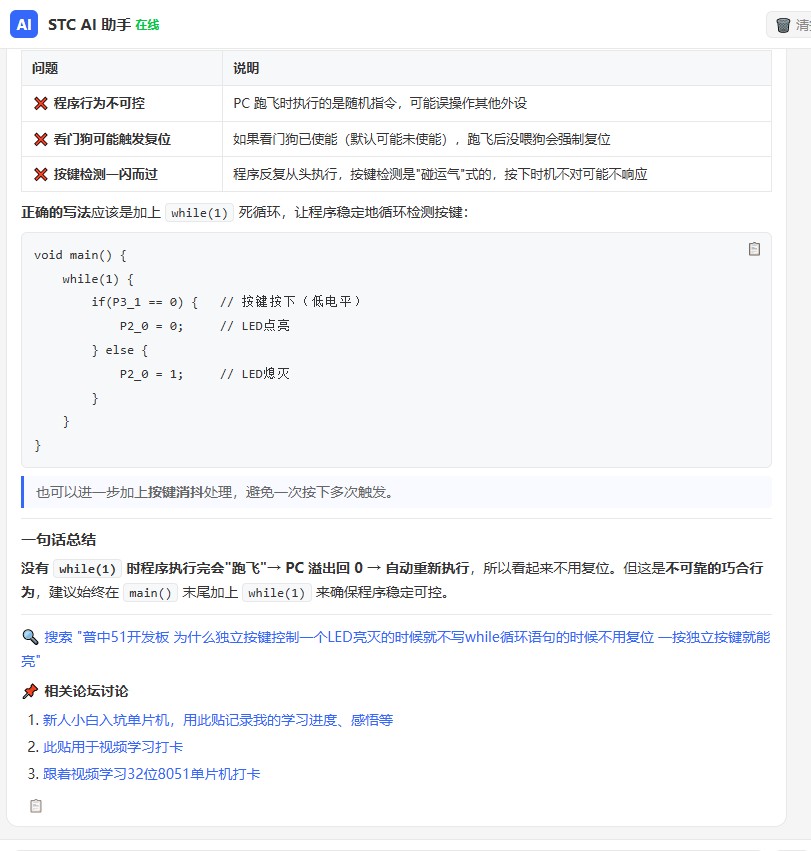This screenshot has width=811, height=851.
Task: Click the text 如果看门狗已使能
Action: [x=285, y=139]
